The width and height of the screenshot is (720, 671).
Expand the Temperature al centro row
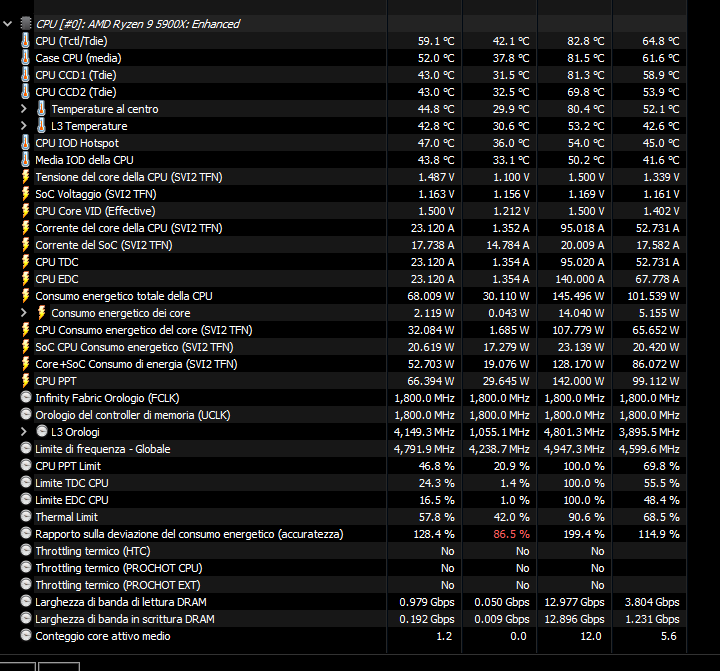24,109
